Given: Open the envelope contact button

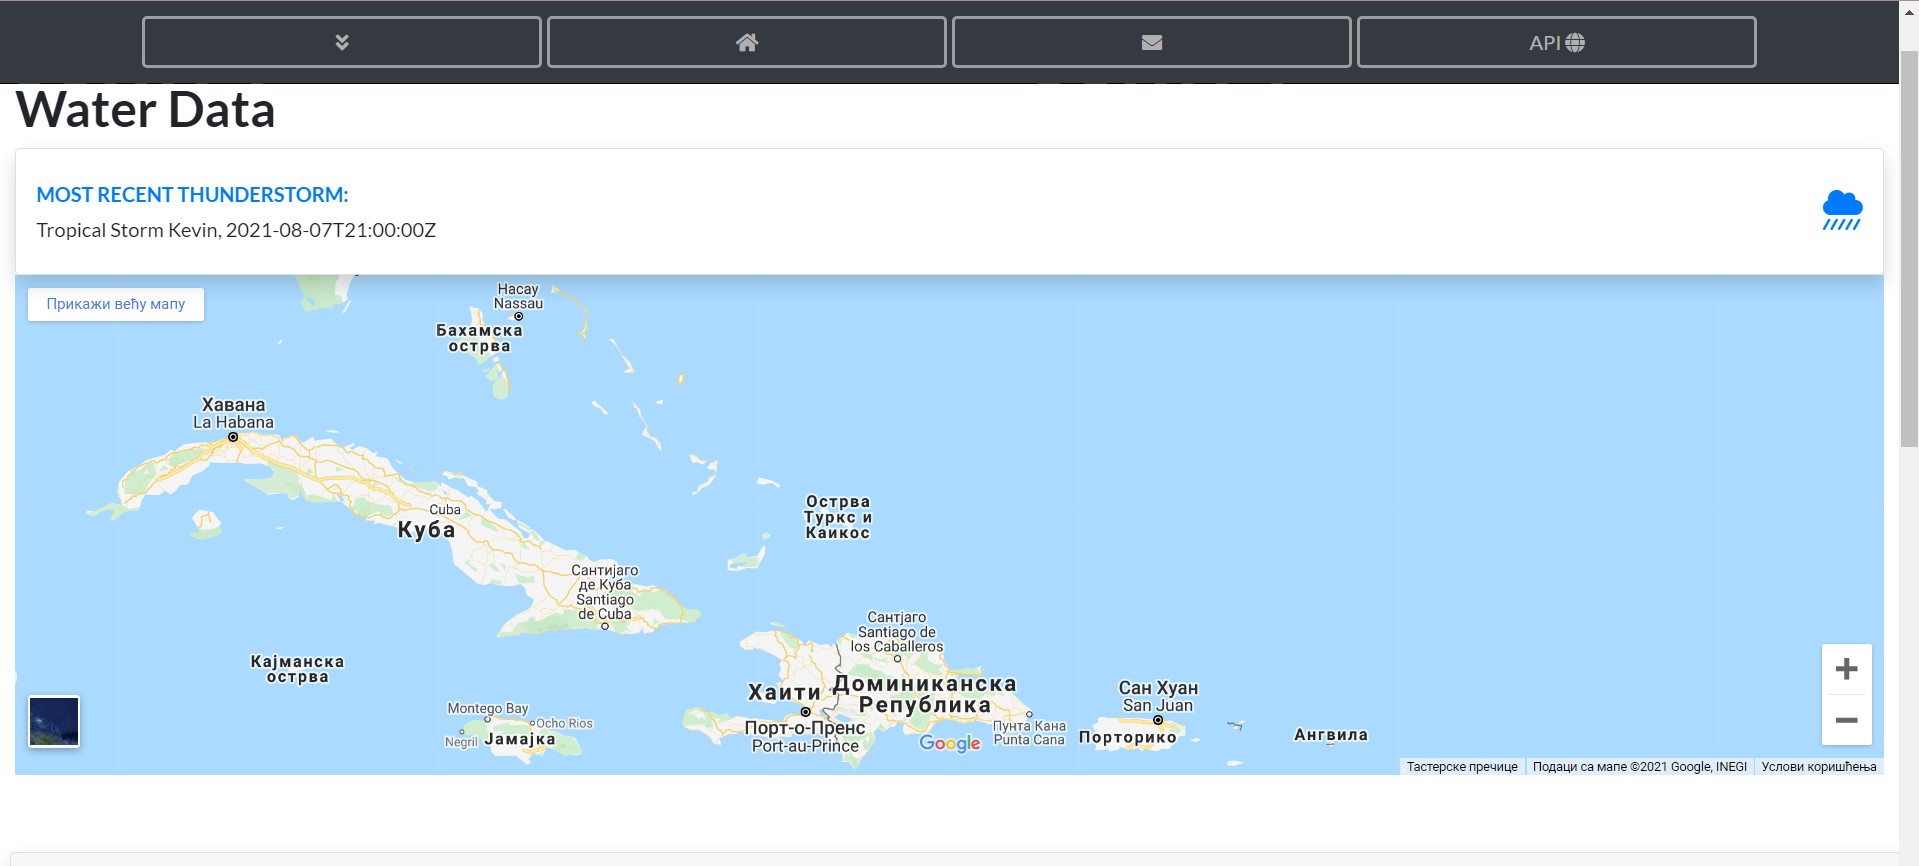Looking at the screenshot, I should [1152, 42].
